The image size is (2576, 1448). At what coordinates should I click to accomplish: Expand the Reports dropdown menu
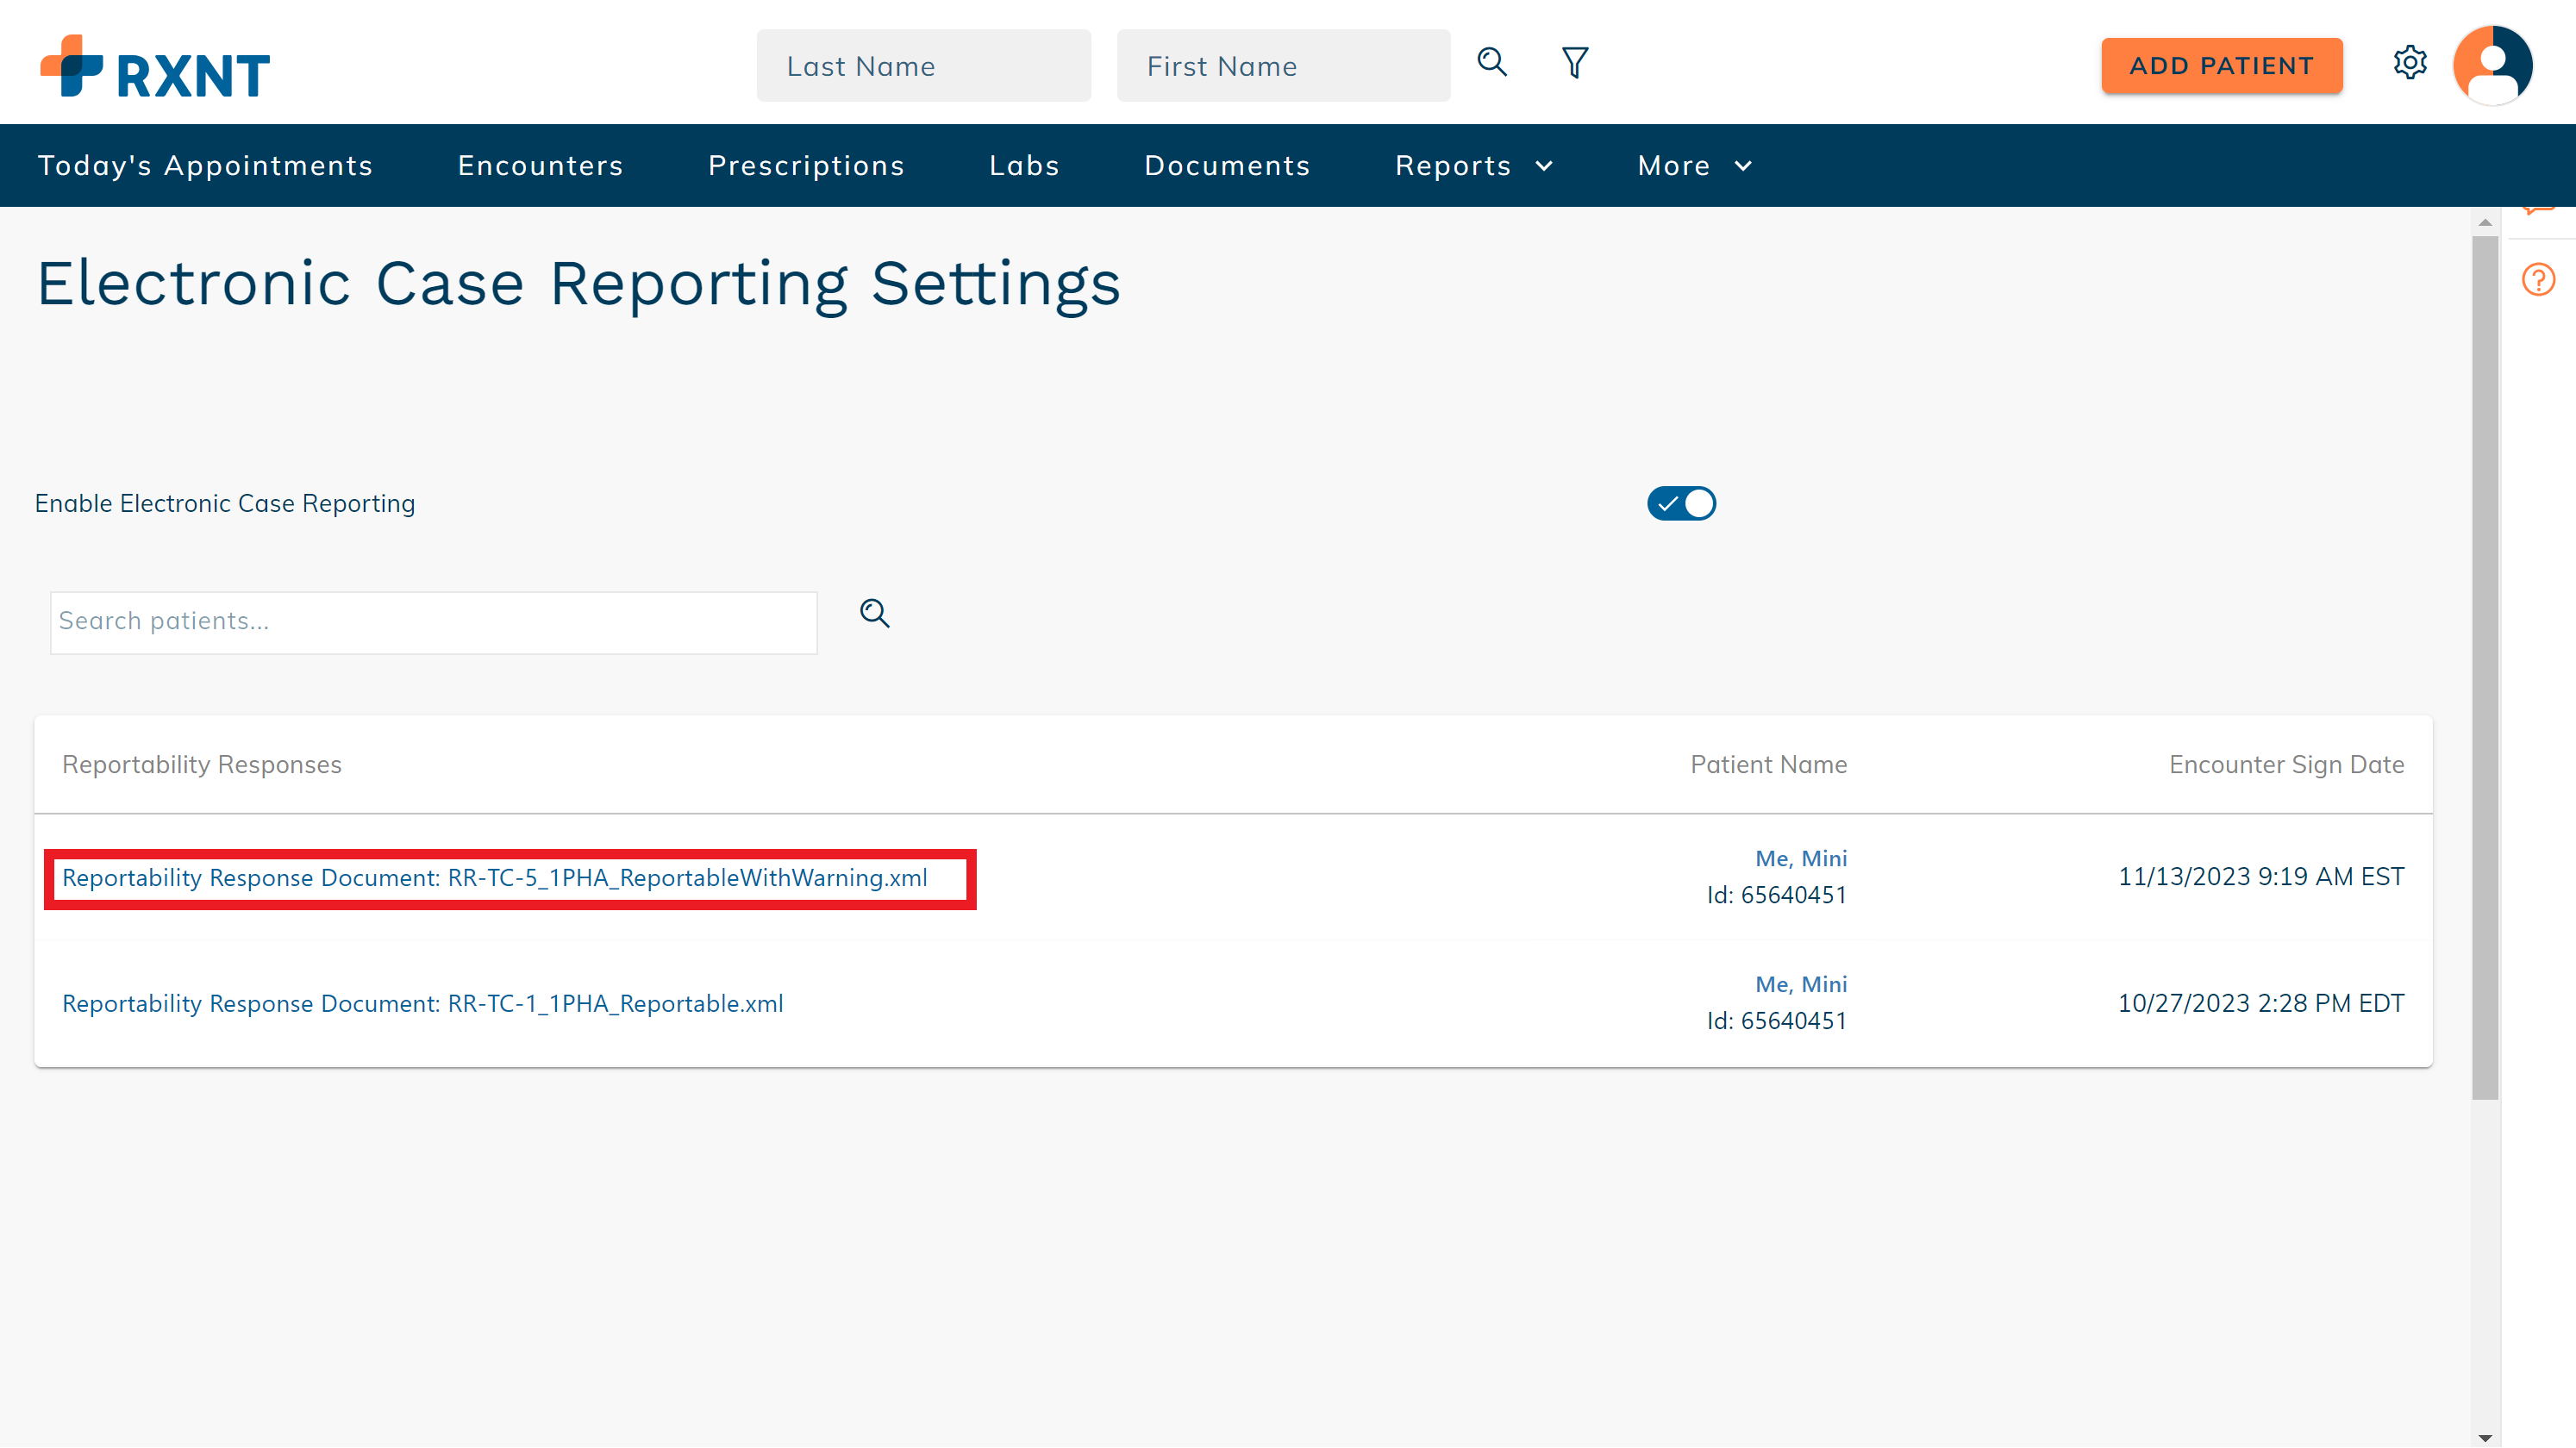pyautogui.click(x=1473, y=165)
